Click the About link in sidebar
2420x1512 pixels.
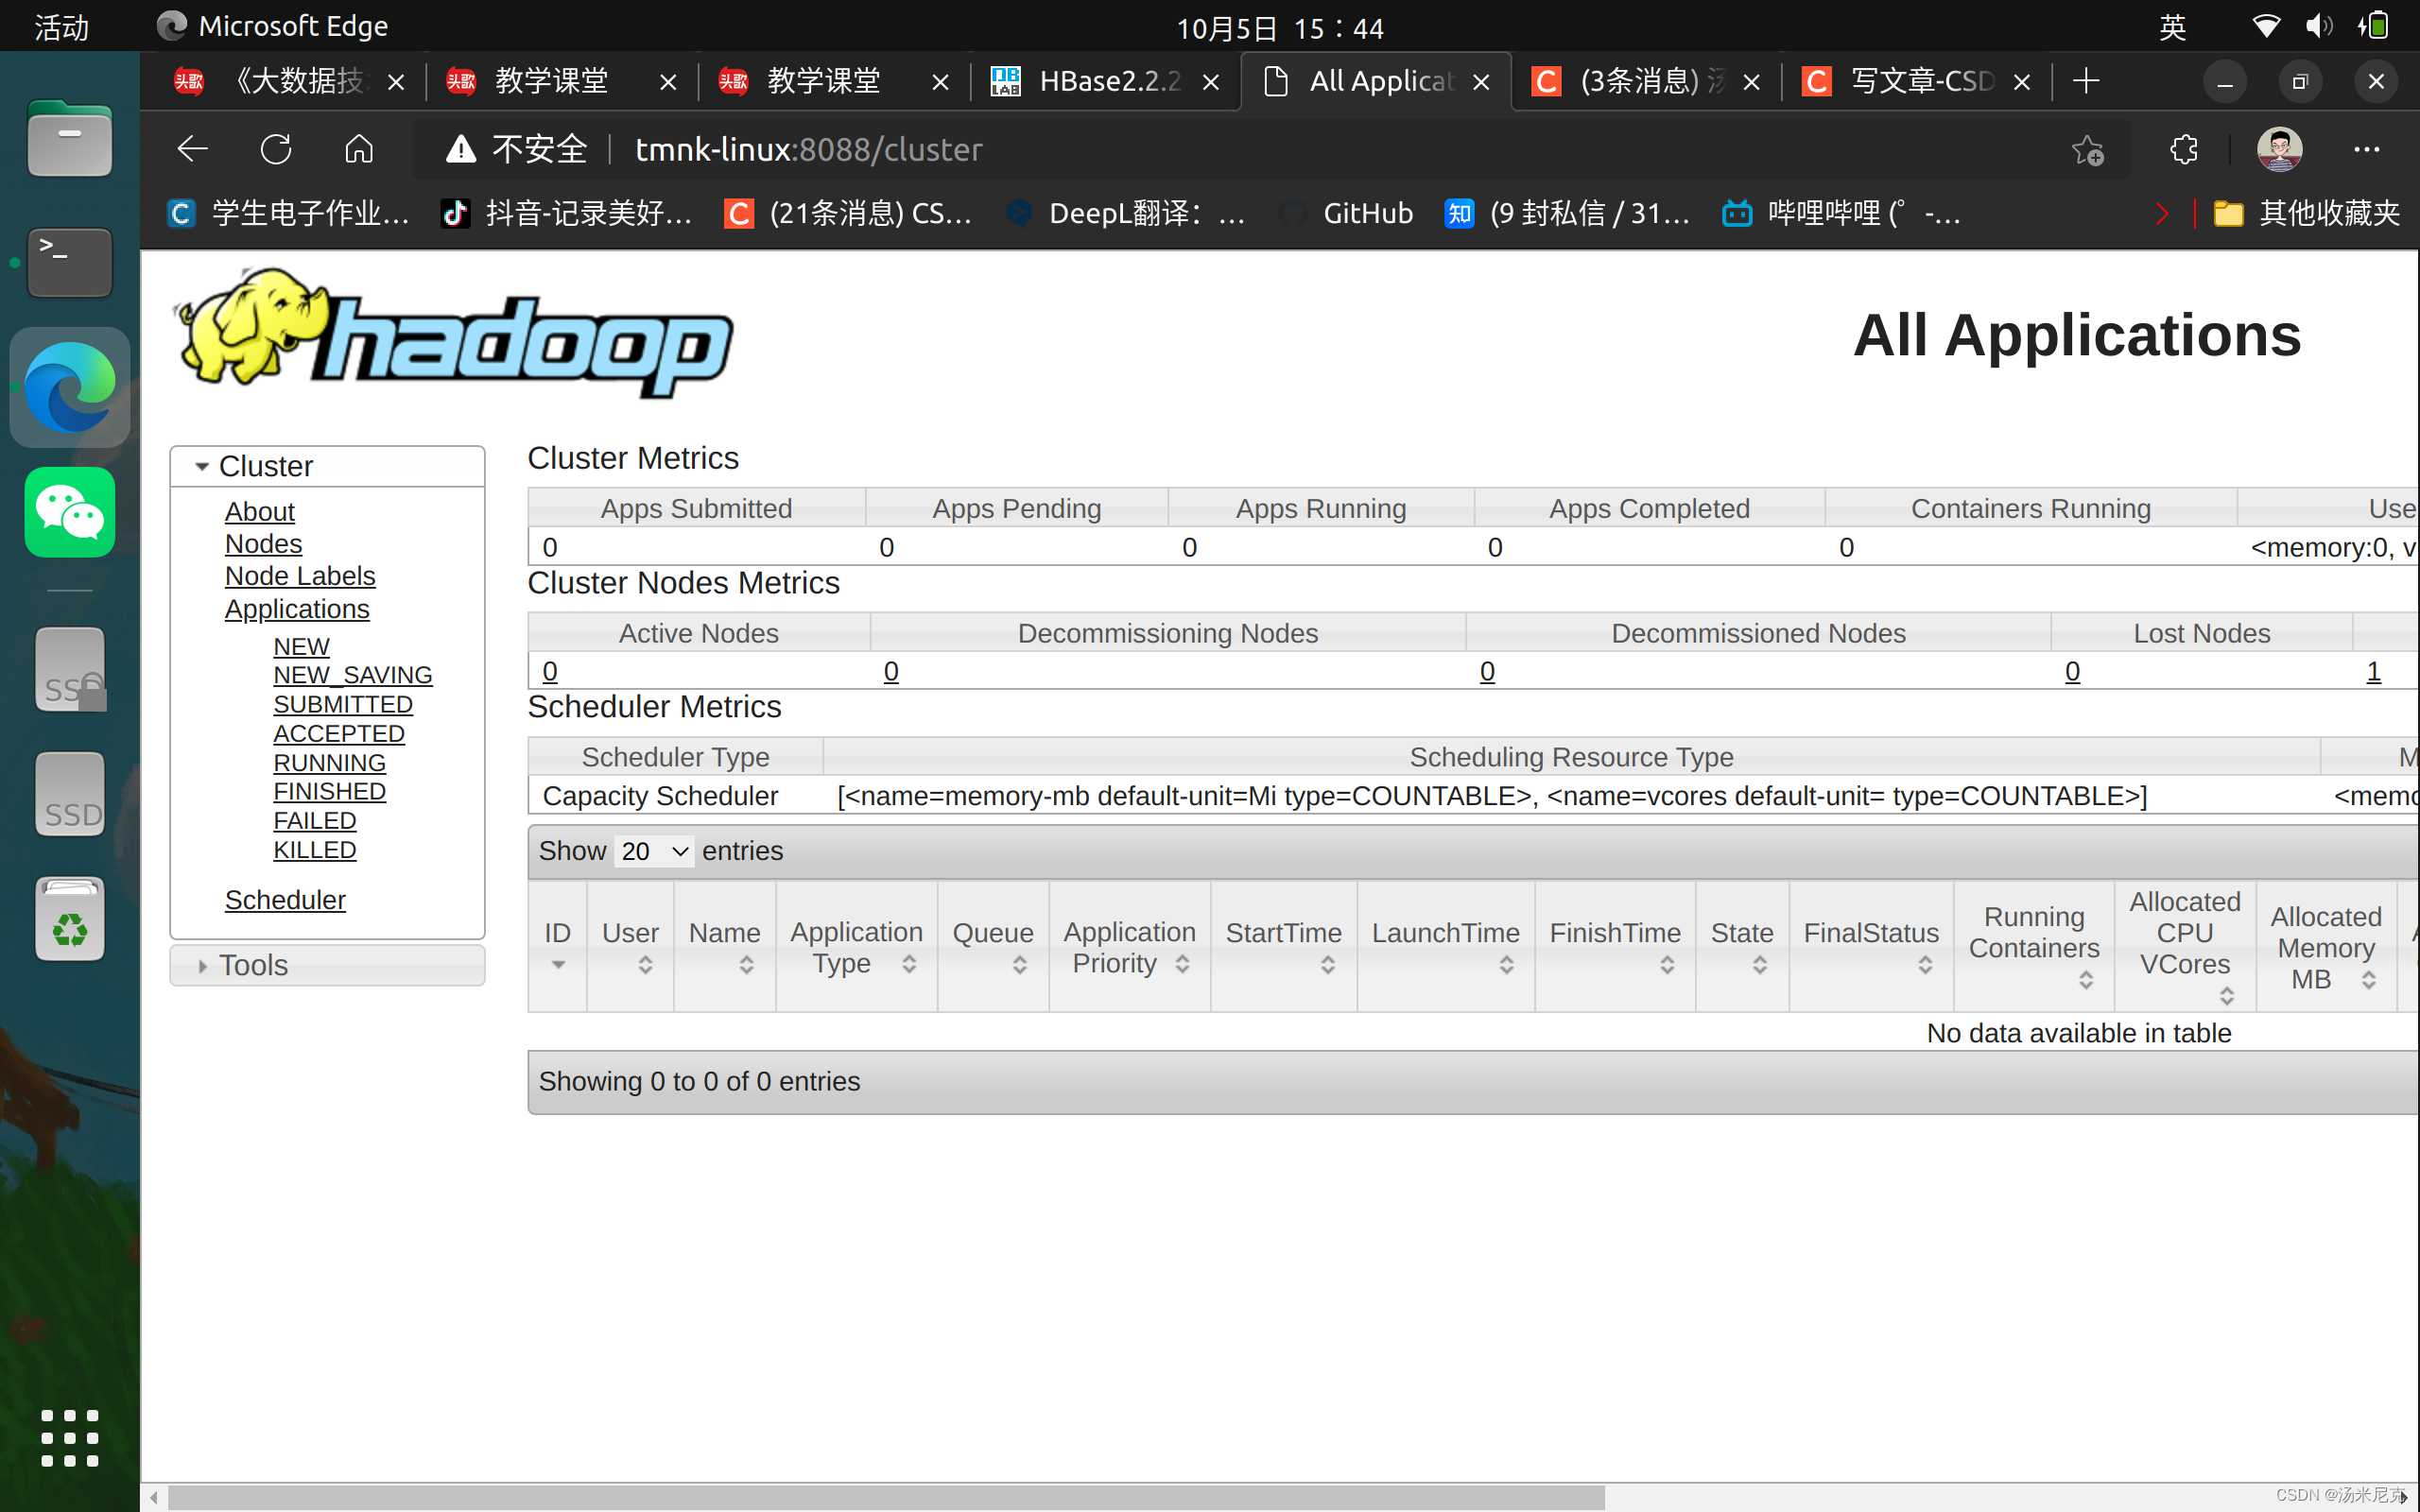tap(260, 512)
